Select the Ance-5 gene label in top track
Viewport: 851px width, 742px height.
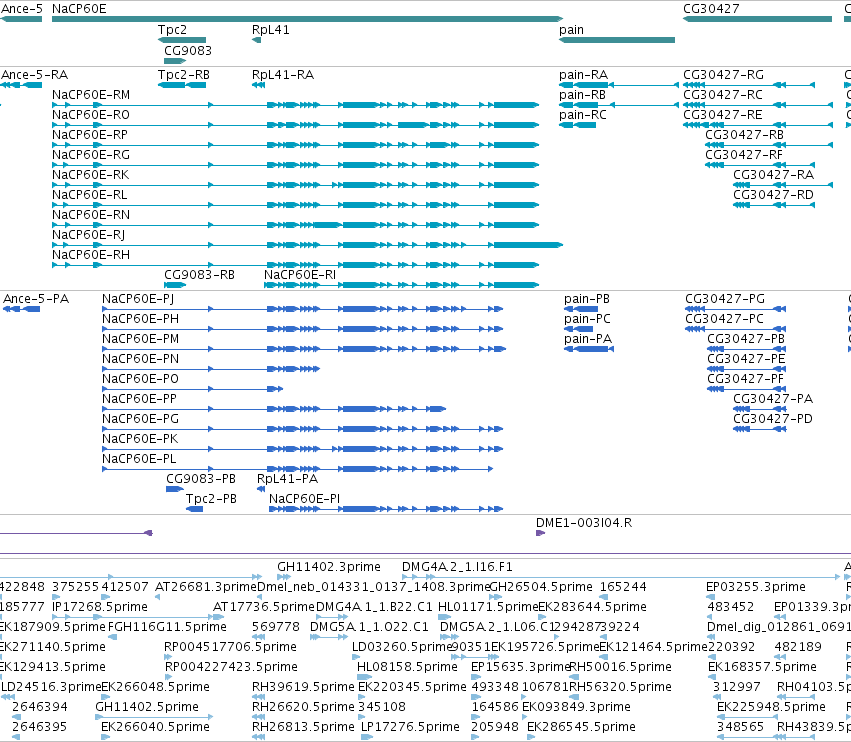[x=22, y=9]
